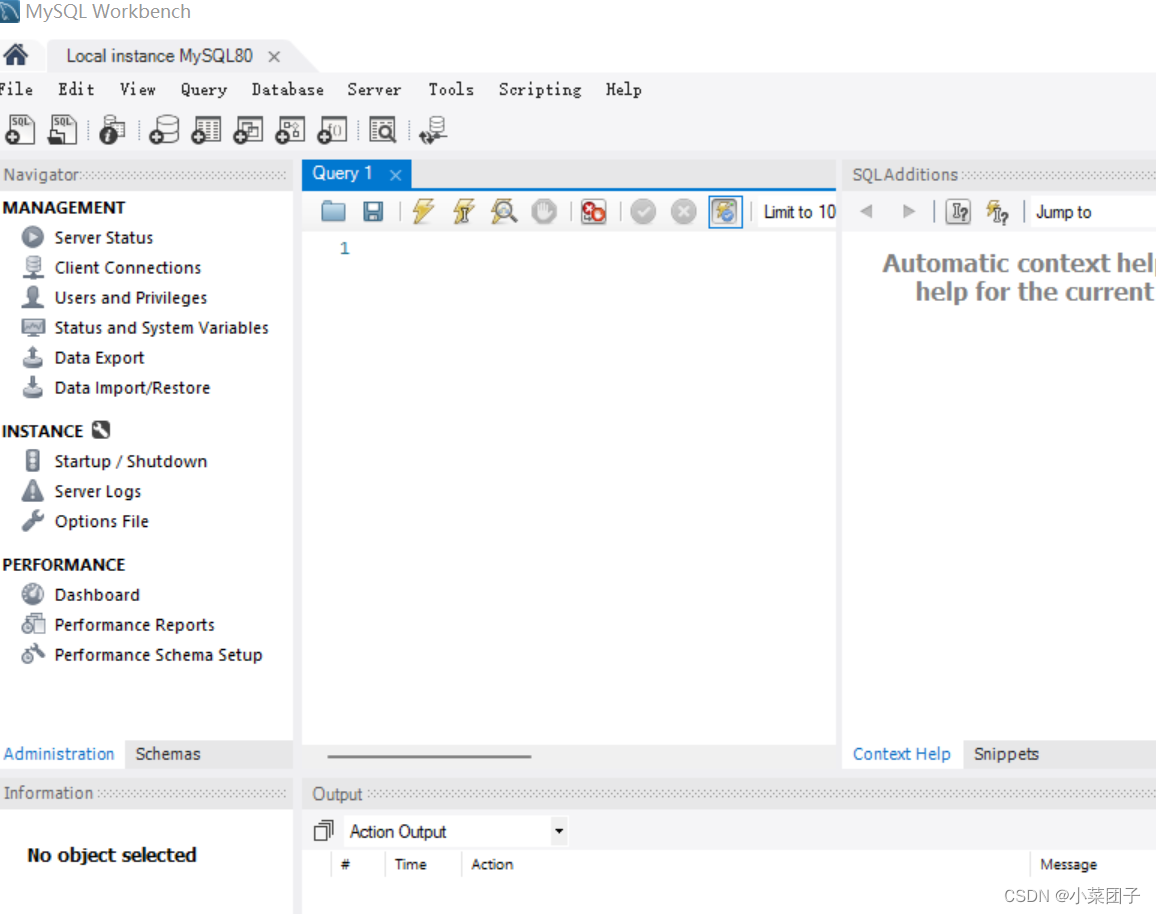Screen dimensions: 1156x914
Task: Open the Limit to rows dropdown
Action: click(x=799, y=212)
